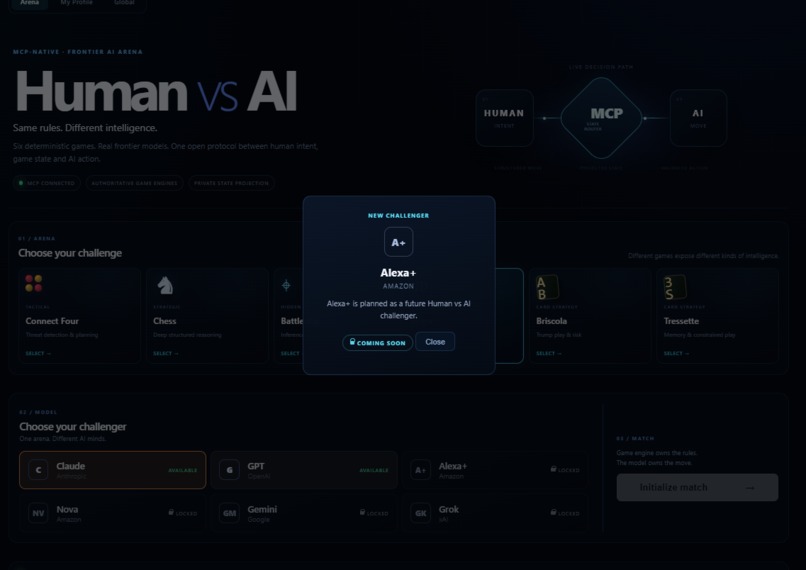Select the locked Nova challenger card

click(x=113, y=513)
